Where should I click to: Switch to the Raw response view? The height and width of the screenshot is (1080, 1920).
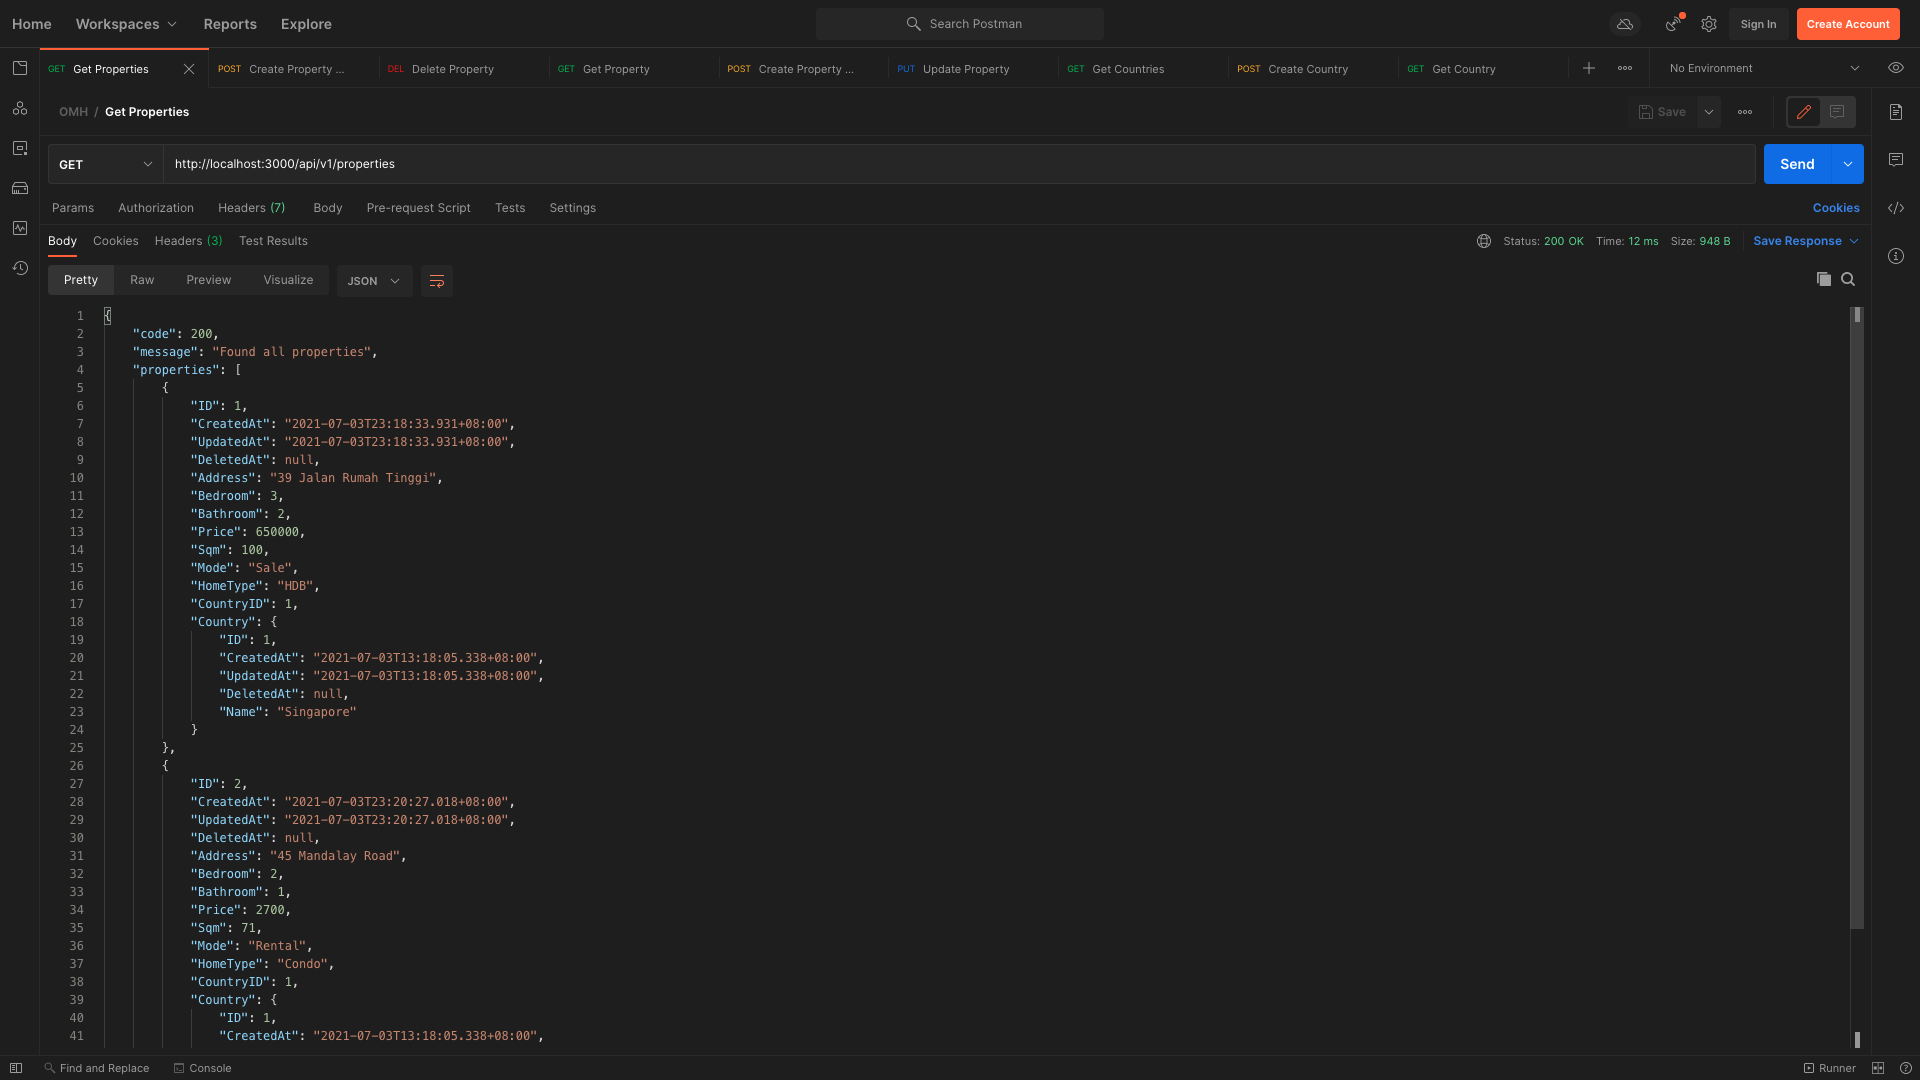tap(141, 280)
